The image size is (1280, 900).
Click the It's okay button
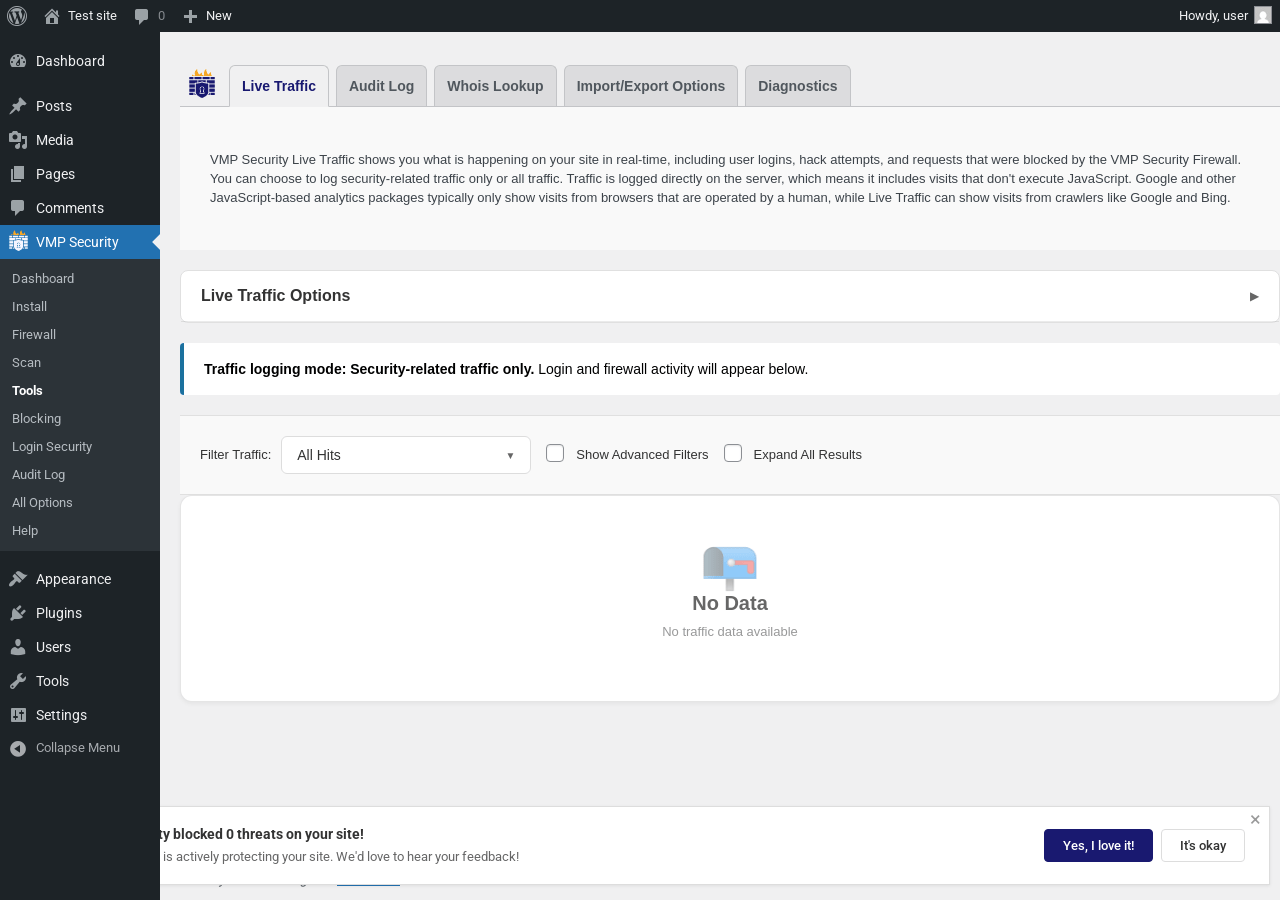pos(1203,845)
